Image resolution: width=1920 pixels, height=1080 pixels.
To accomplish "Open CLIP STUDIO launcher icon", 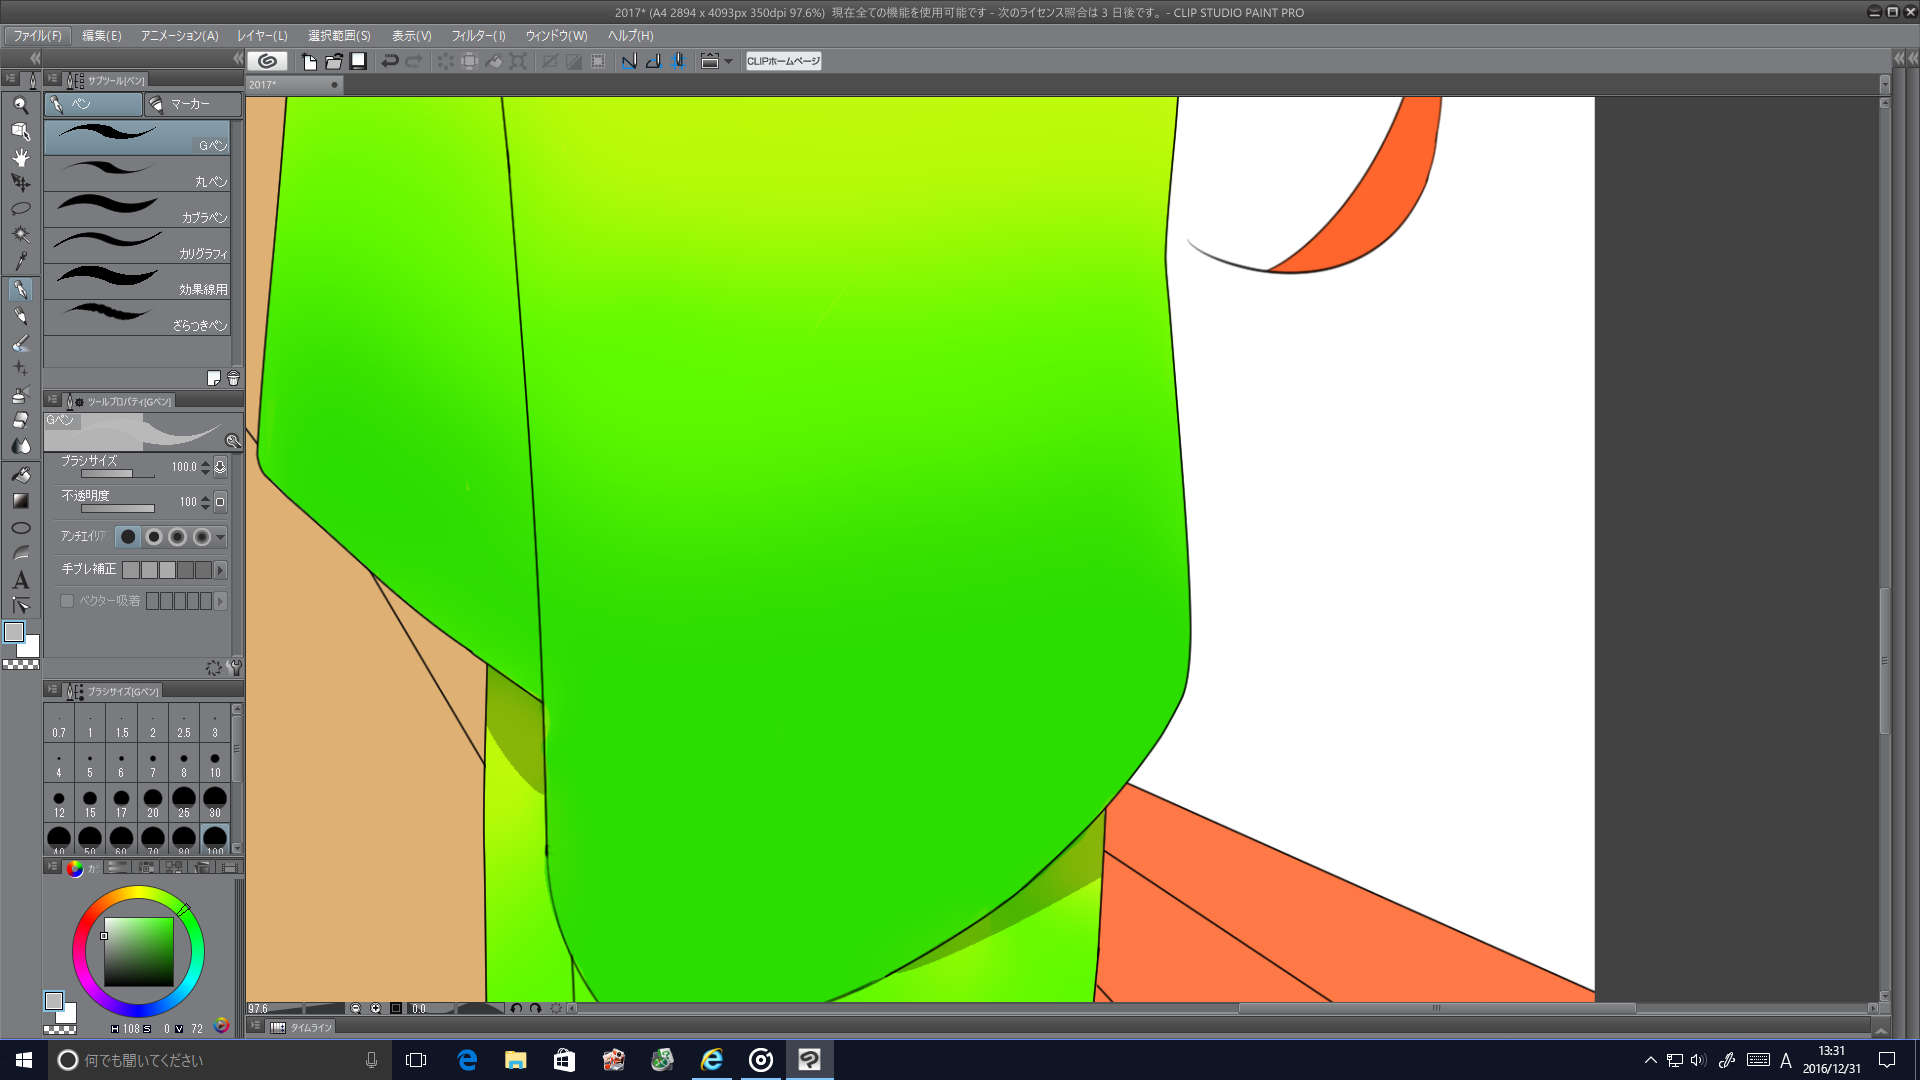I will [267, 61].
